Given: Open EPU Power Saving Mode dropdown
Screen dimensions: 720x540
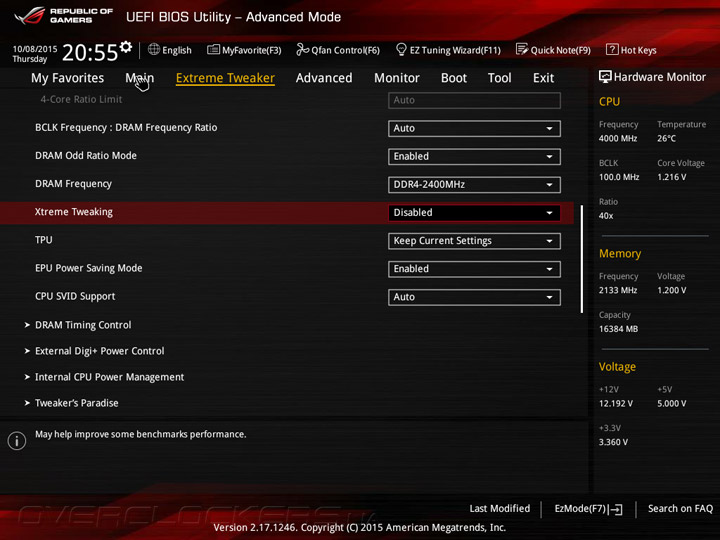Looking at the screenshot, I should (474, 269).
